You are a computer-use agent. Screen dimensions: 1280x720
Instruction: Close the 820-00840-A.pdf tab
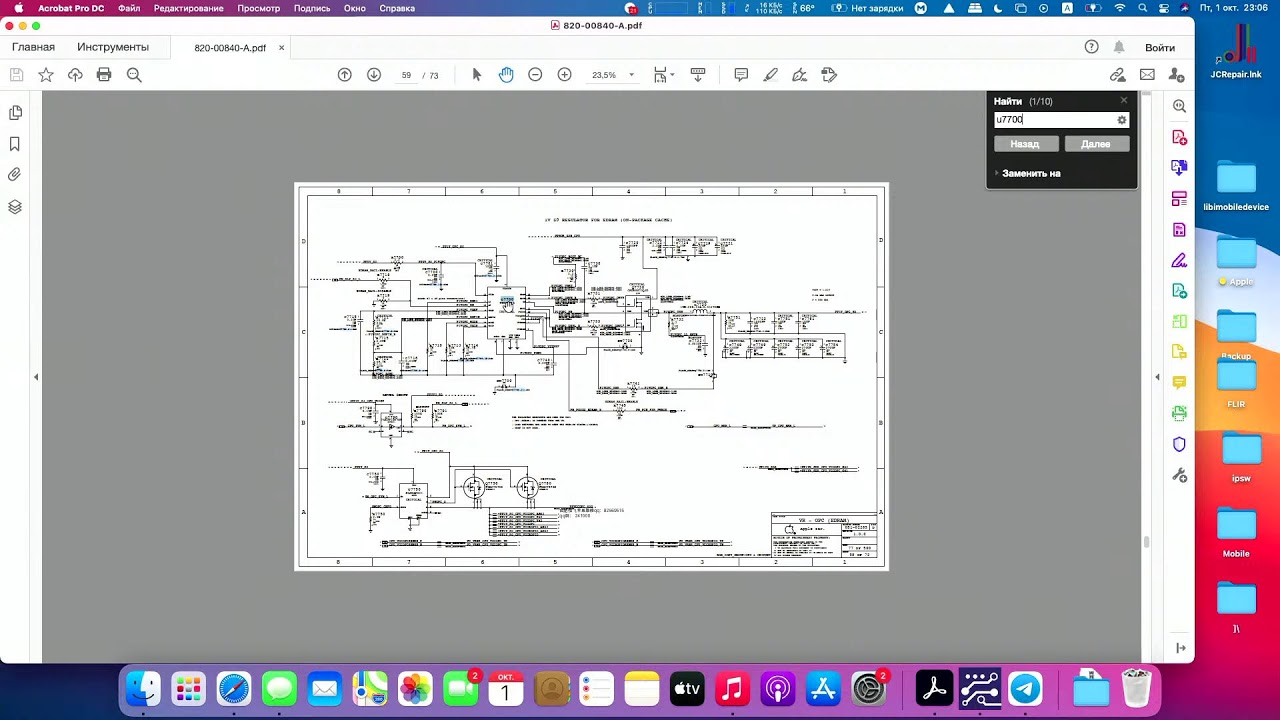(282, 48)
